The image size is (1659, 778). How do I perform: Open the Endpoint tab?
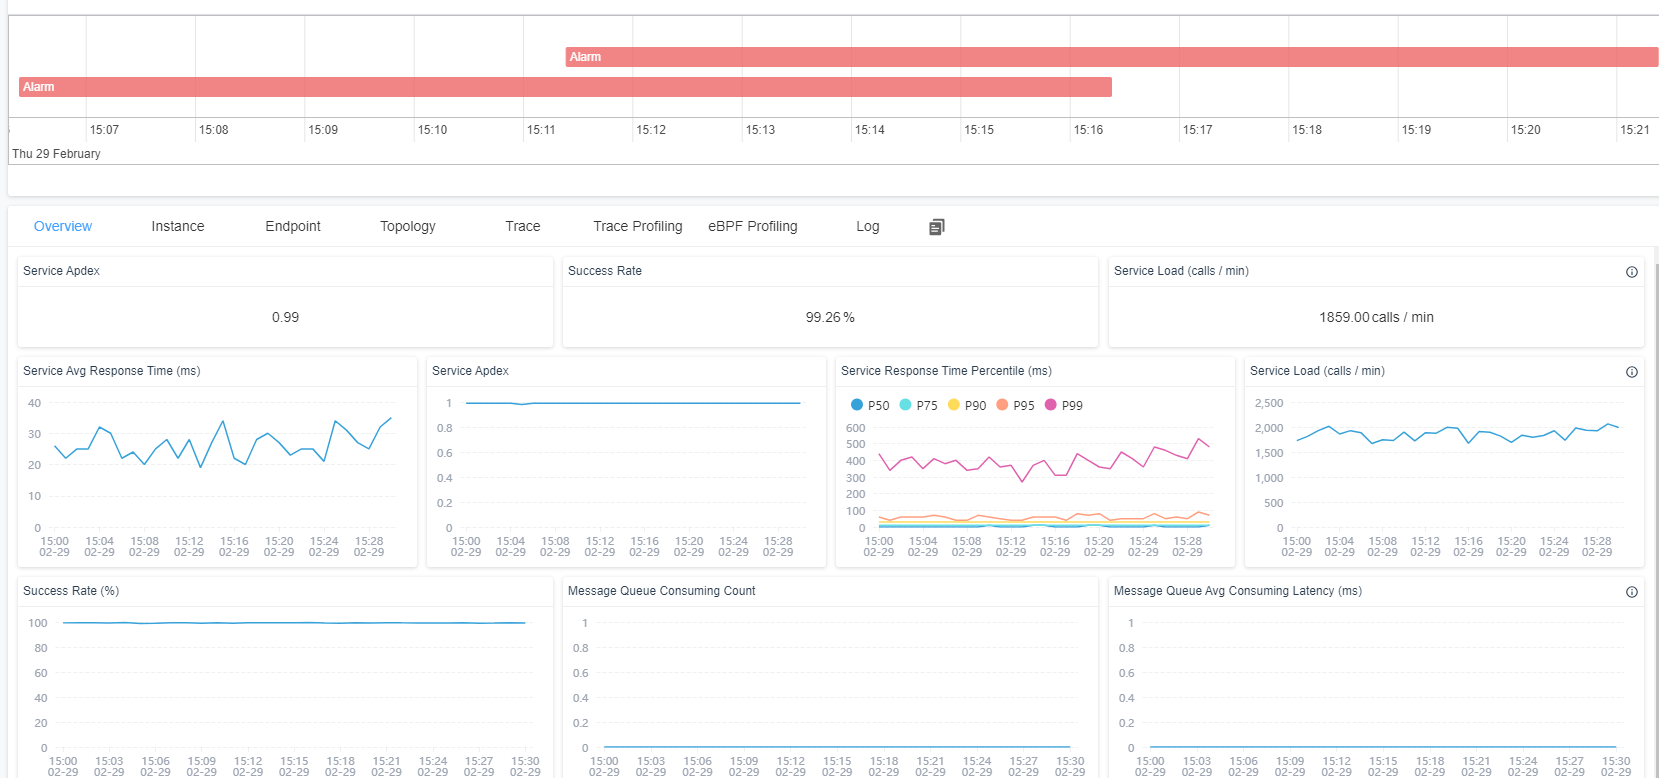coord(293,226)
